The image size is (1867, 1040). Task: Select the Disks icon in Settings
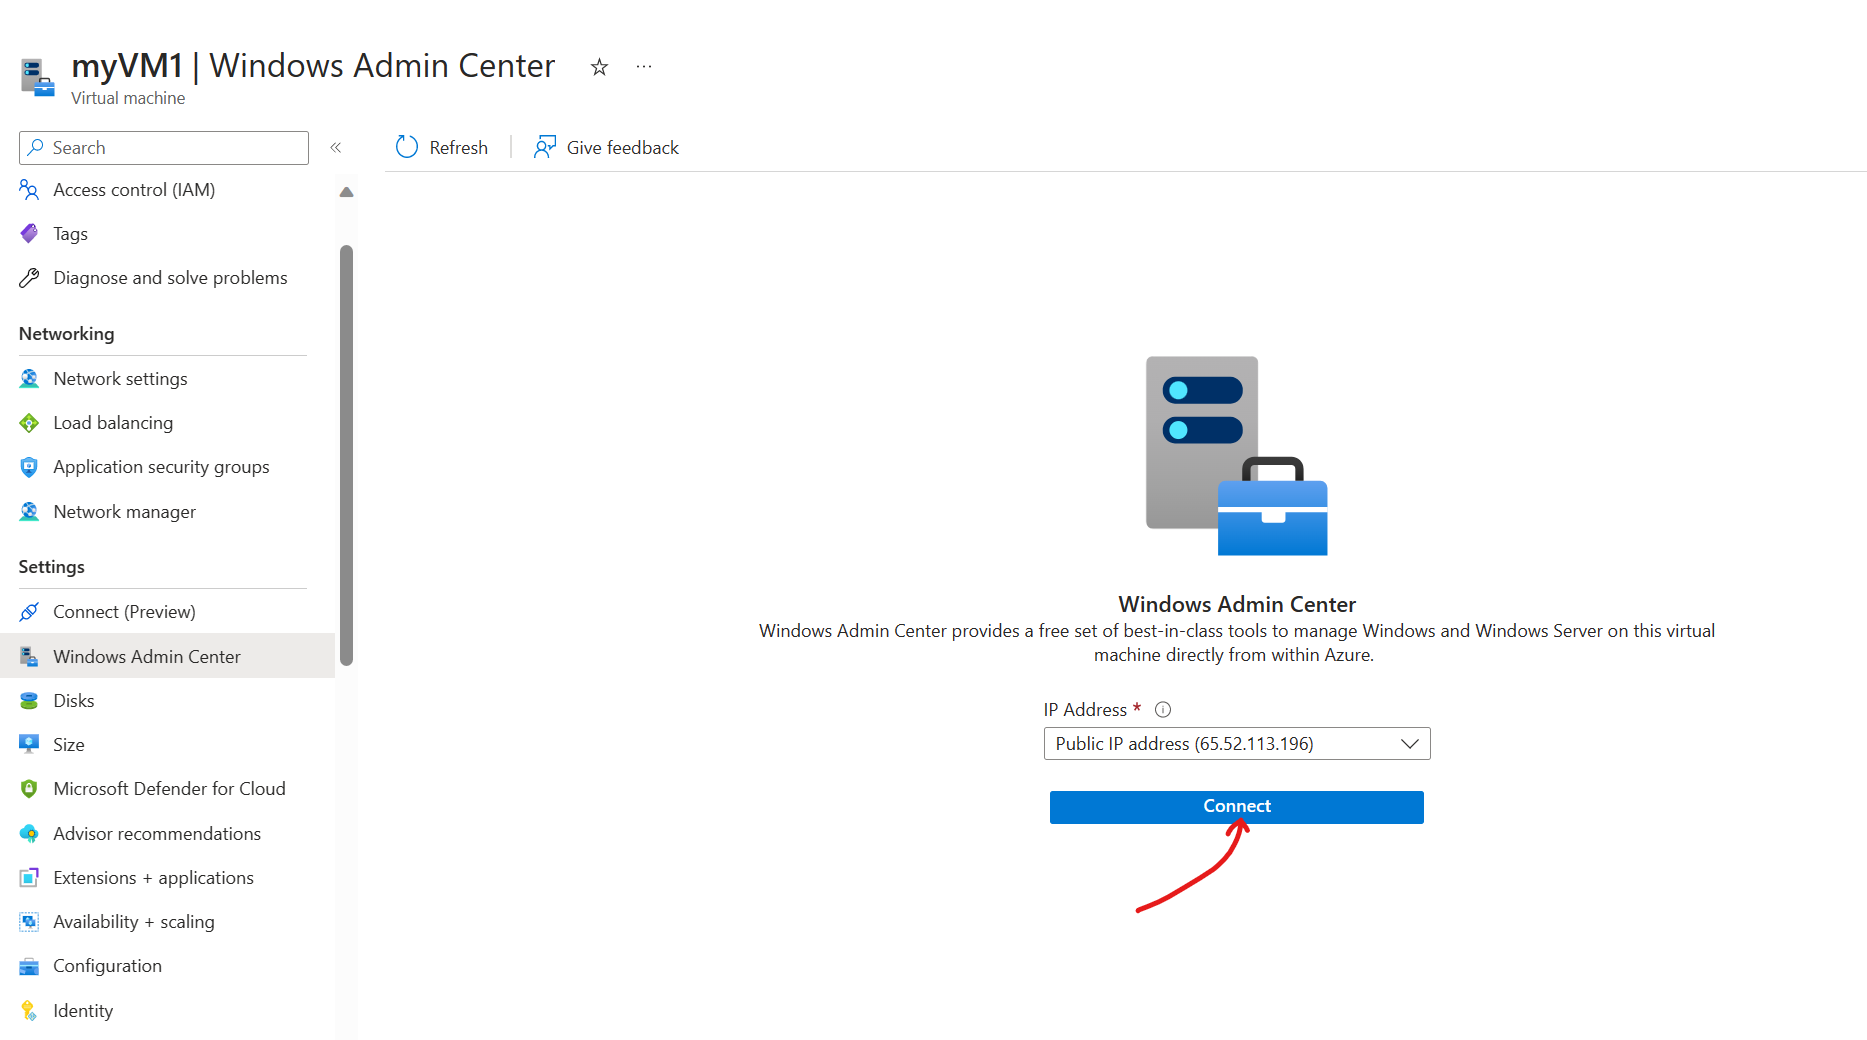coord(29,701)
